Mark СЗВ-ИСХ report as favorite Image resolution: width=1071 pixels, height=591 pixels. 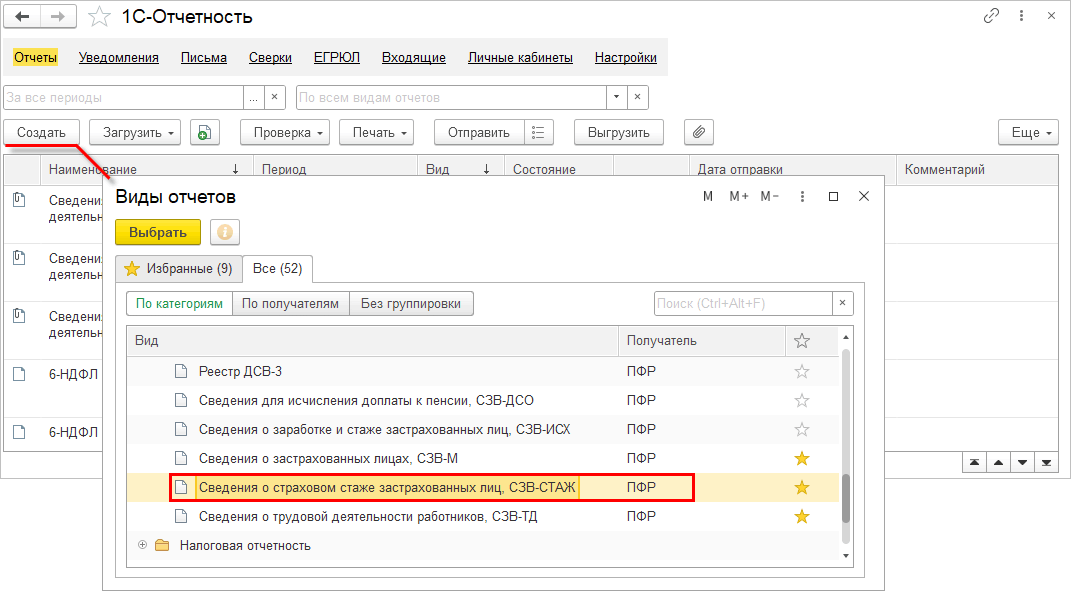(802, 430)
